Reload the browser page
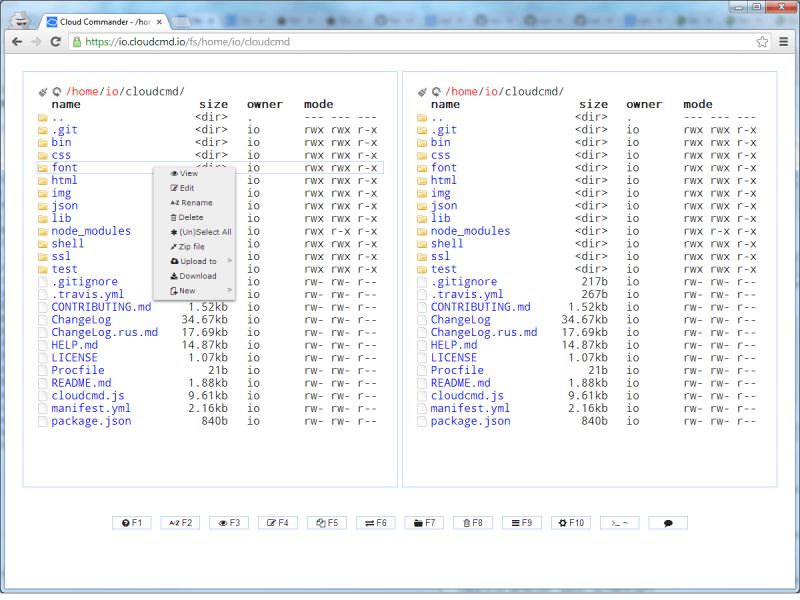 click(x=56, y=42)
